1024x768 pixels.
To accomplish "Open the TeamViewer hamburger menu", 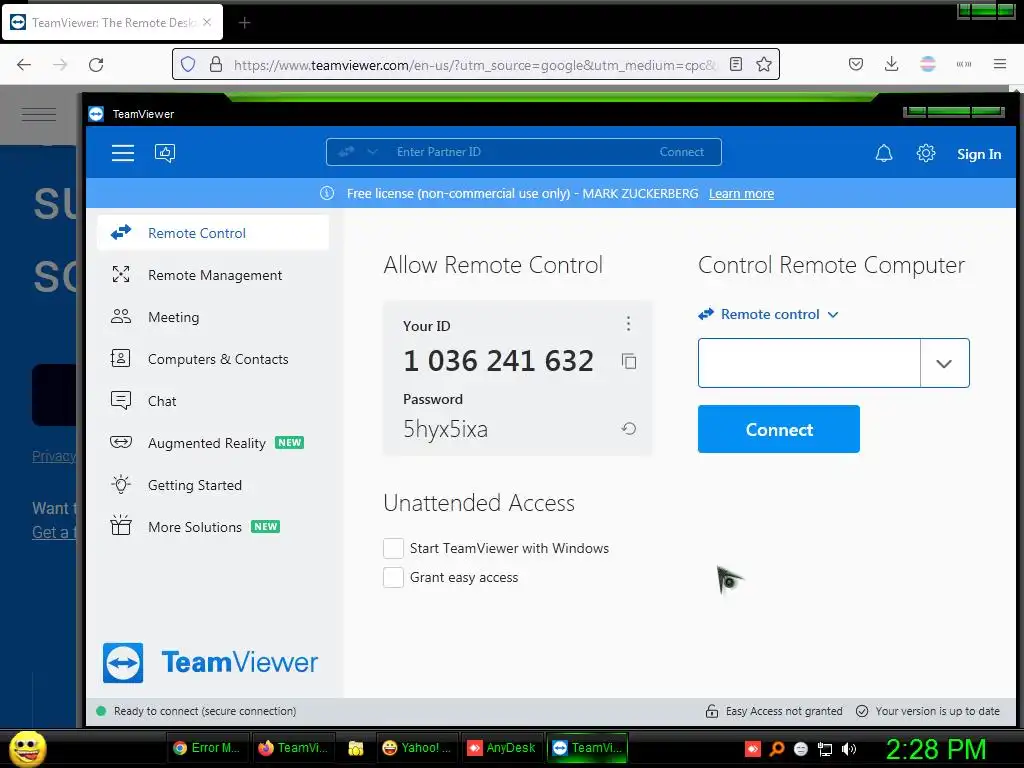I will tap(123, 153).
